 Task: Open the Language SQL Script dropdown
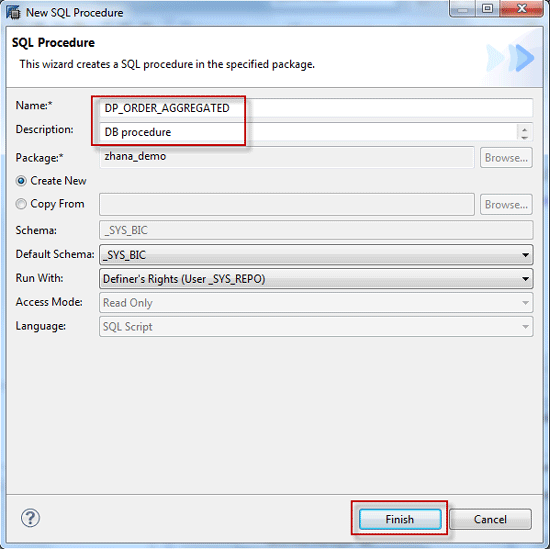(316, 327)
